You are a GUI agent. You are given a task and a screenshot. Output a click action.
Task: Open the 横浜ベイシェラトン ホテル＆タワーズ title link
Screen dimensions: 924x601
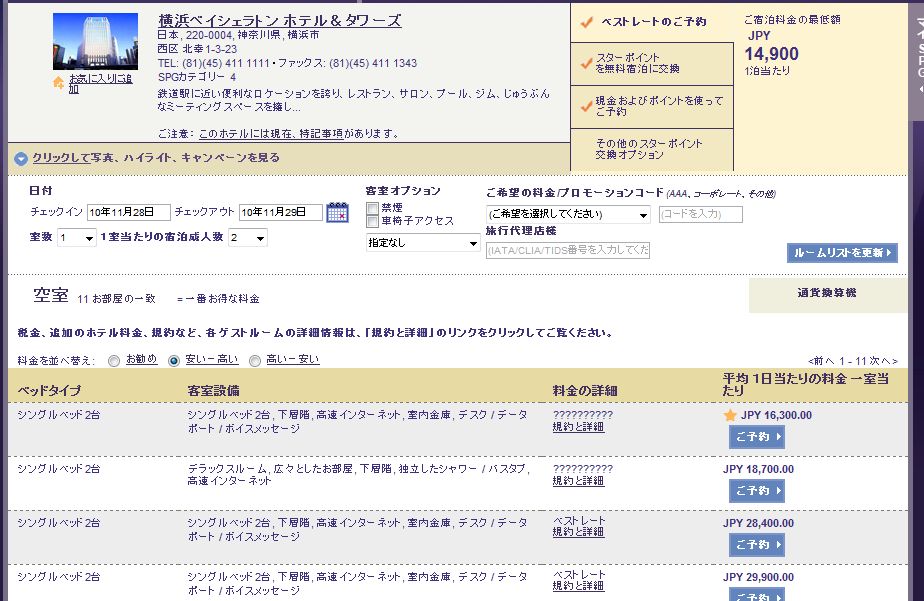tap(280, 21)
